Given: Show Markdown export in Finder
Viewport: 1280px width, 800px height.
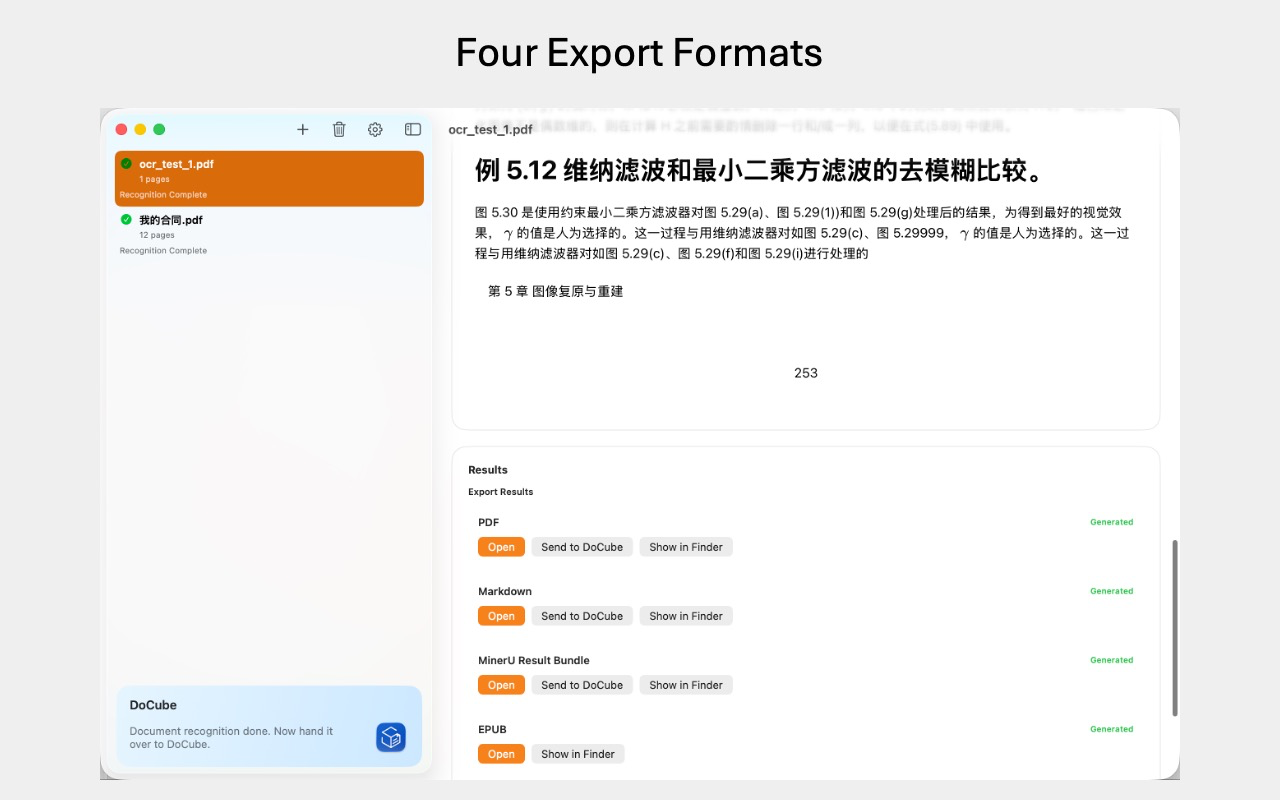Looking at the screenshot, I should pos(686,616).
